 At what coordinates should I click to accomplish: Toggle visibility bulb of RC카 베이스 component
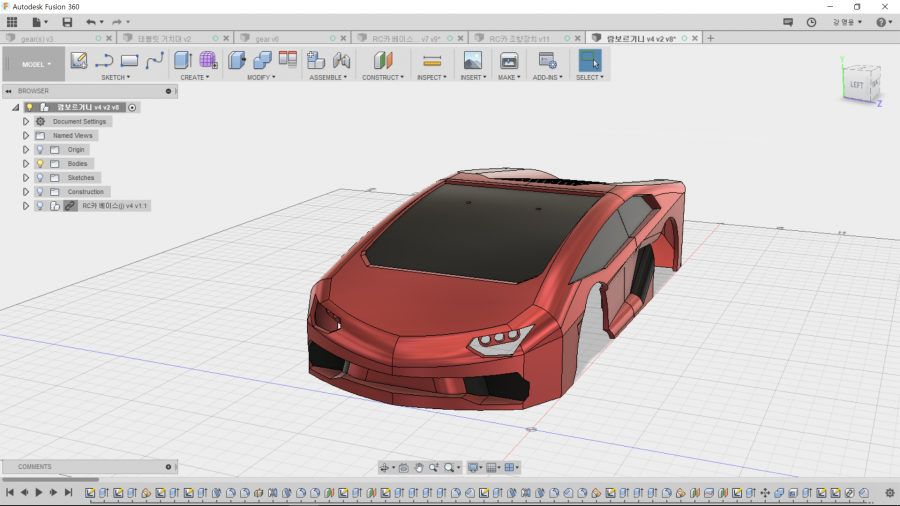[40, 206]
